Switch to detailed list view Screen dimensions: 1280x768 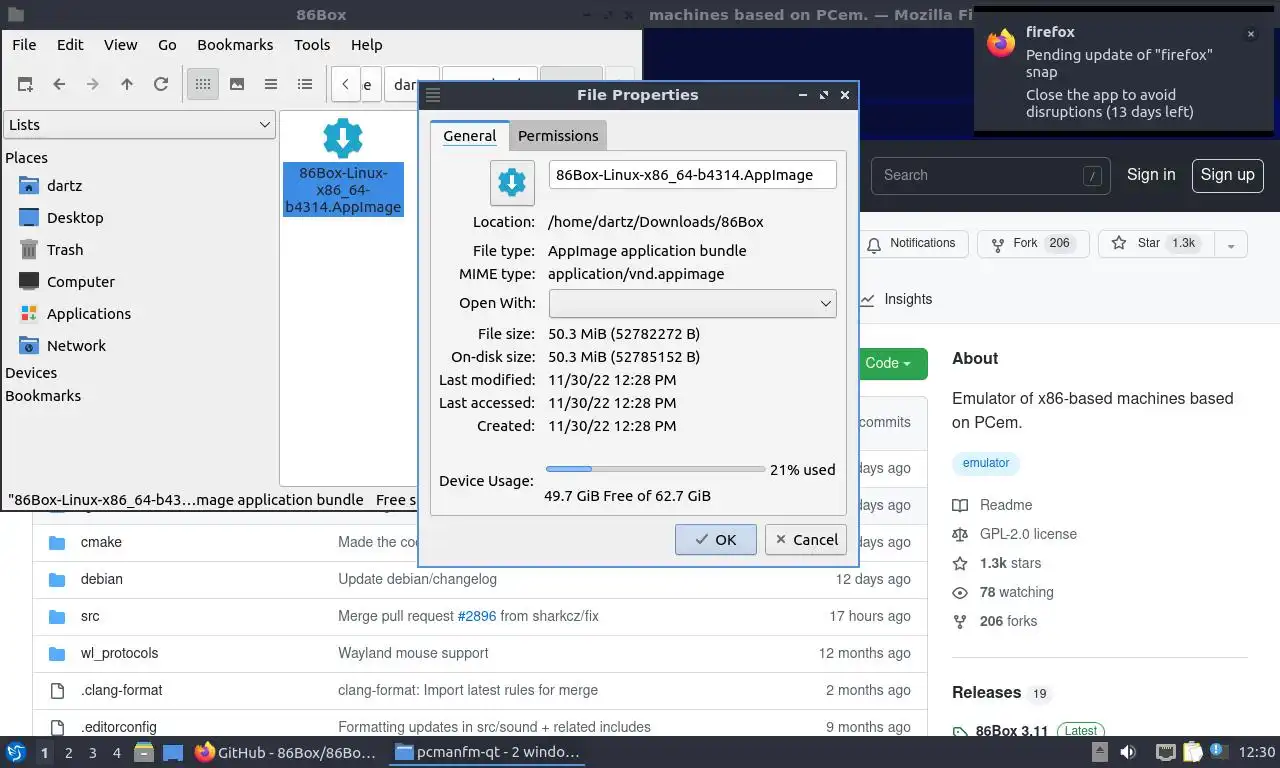[305, 84]
